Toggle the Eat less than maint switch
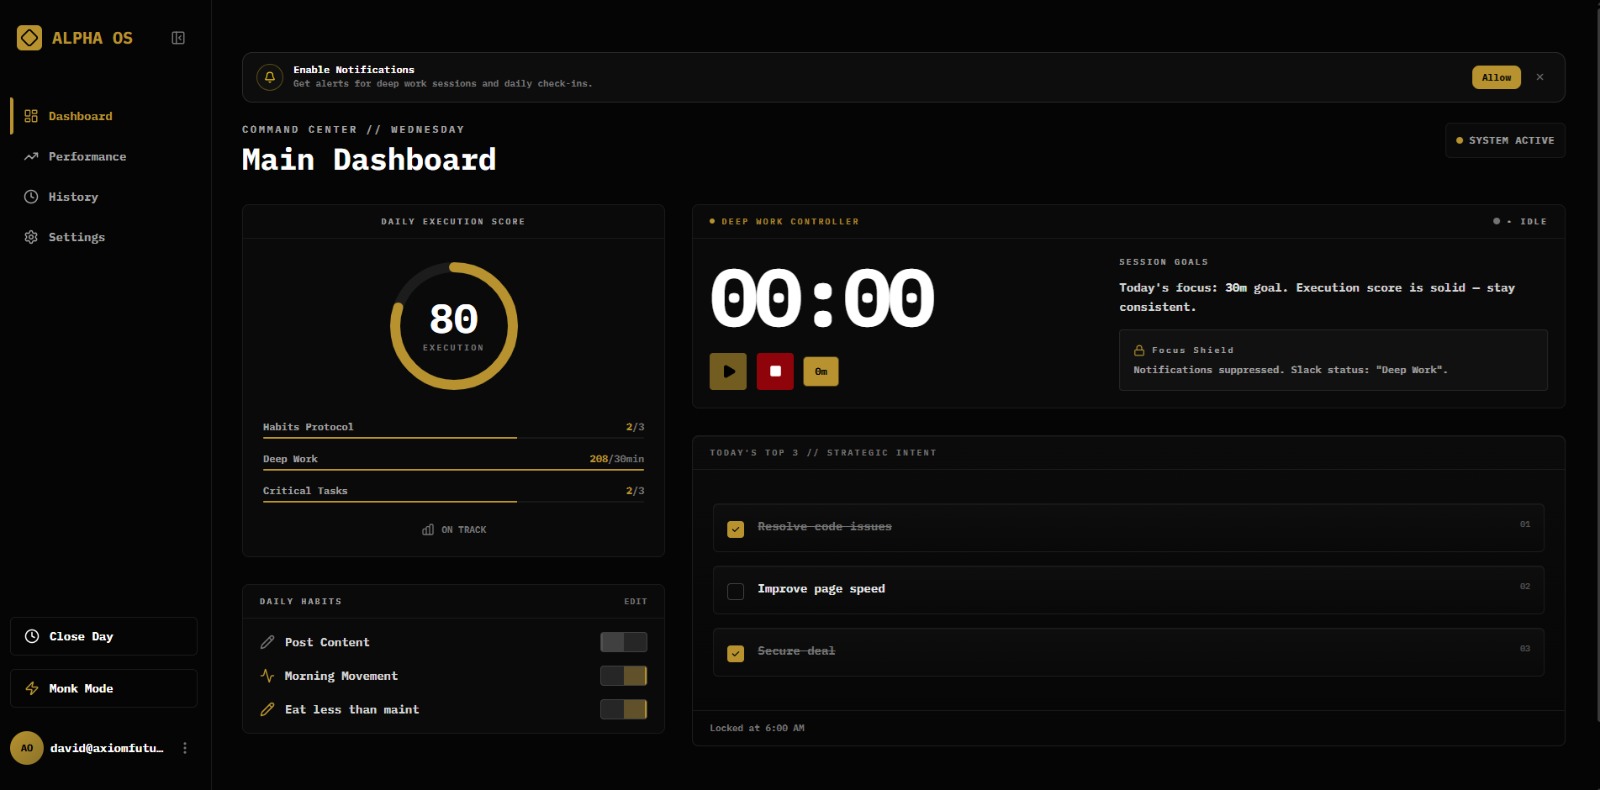1600x790 pixels. pos(623,709)
